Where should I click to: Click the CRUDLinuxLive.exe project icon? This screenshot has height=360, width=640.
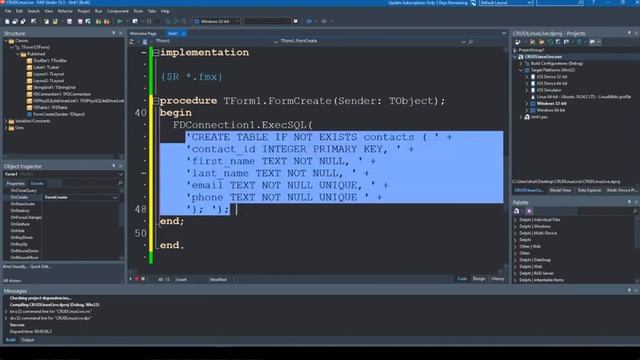point(521,57)
